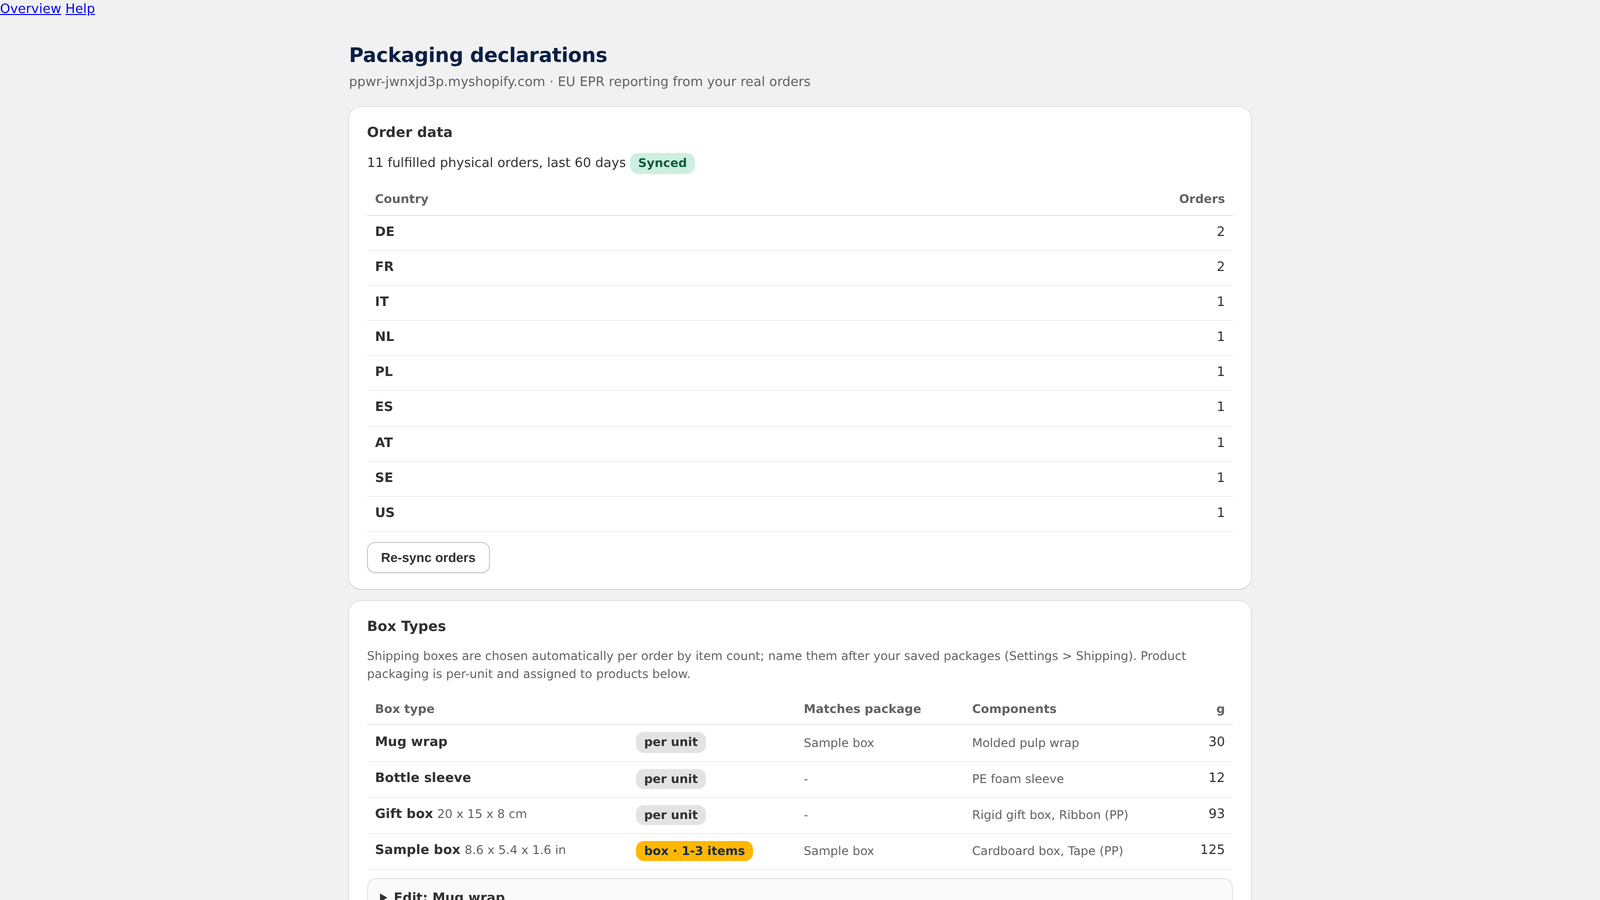
Task: Click the Mug wrap box type
Action: 411,742
